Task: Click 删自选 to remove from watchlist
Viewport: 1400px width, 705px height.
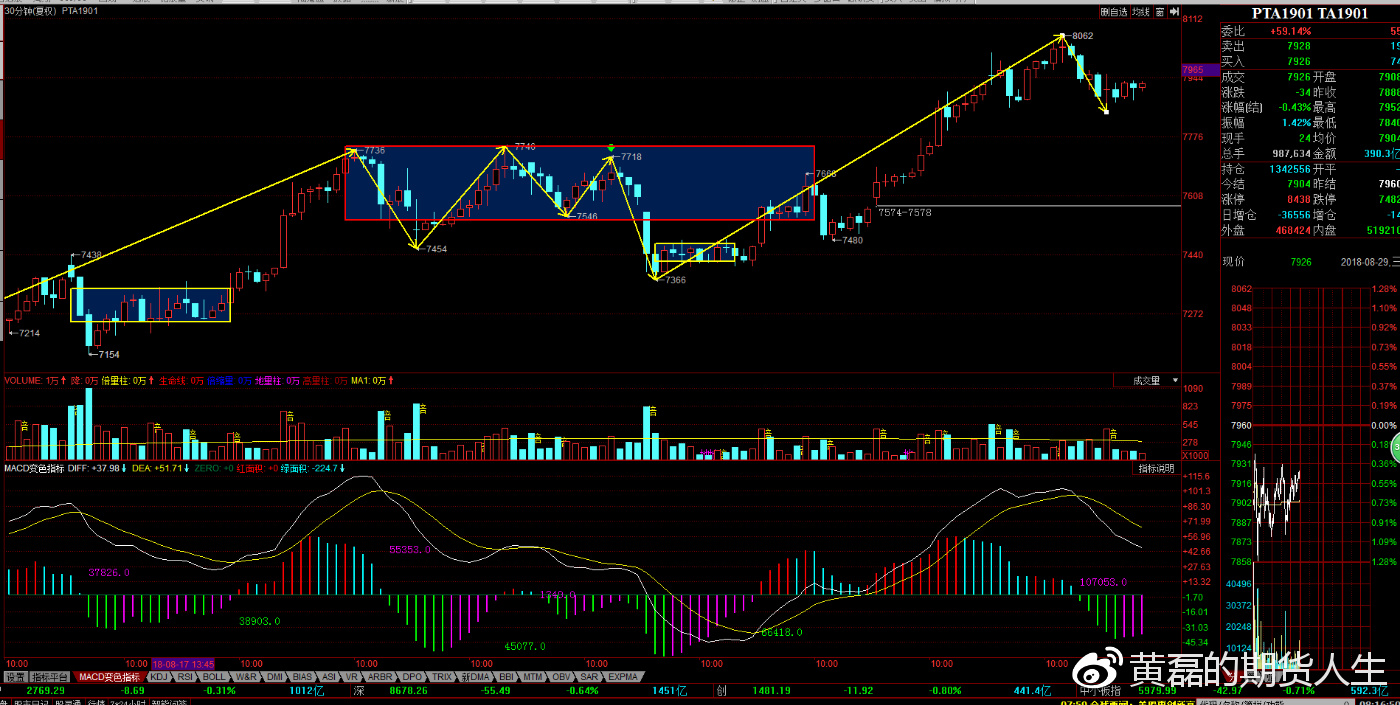Action: point(1113,12)
